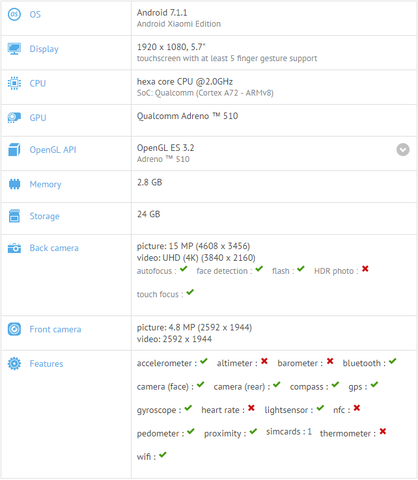Image resolution: width=418 pixels, height=480 pixels.
Task: Click the Storage drive icon
Action: [14, 216]
